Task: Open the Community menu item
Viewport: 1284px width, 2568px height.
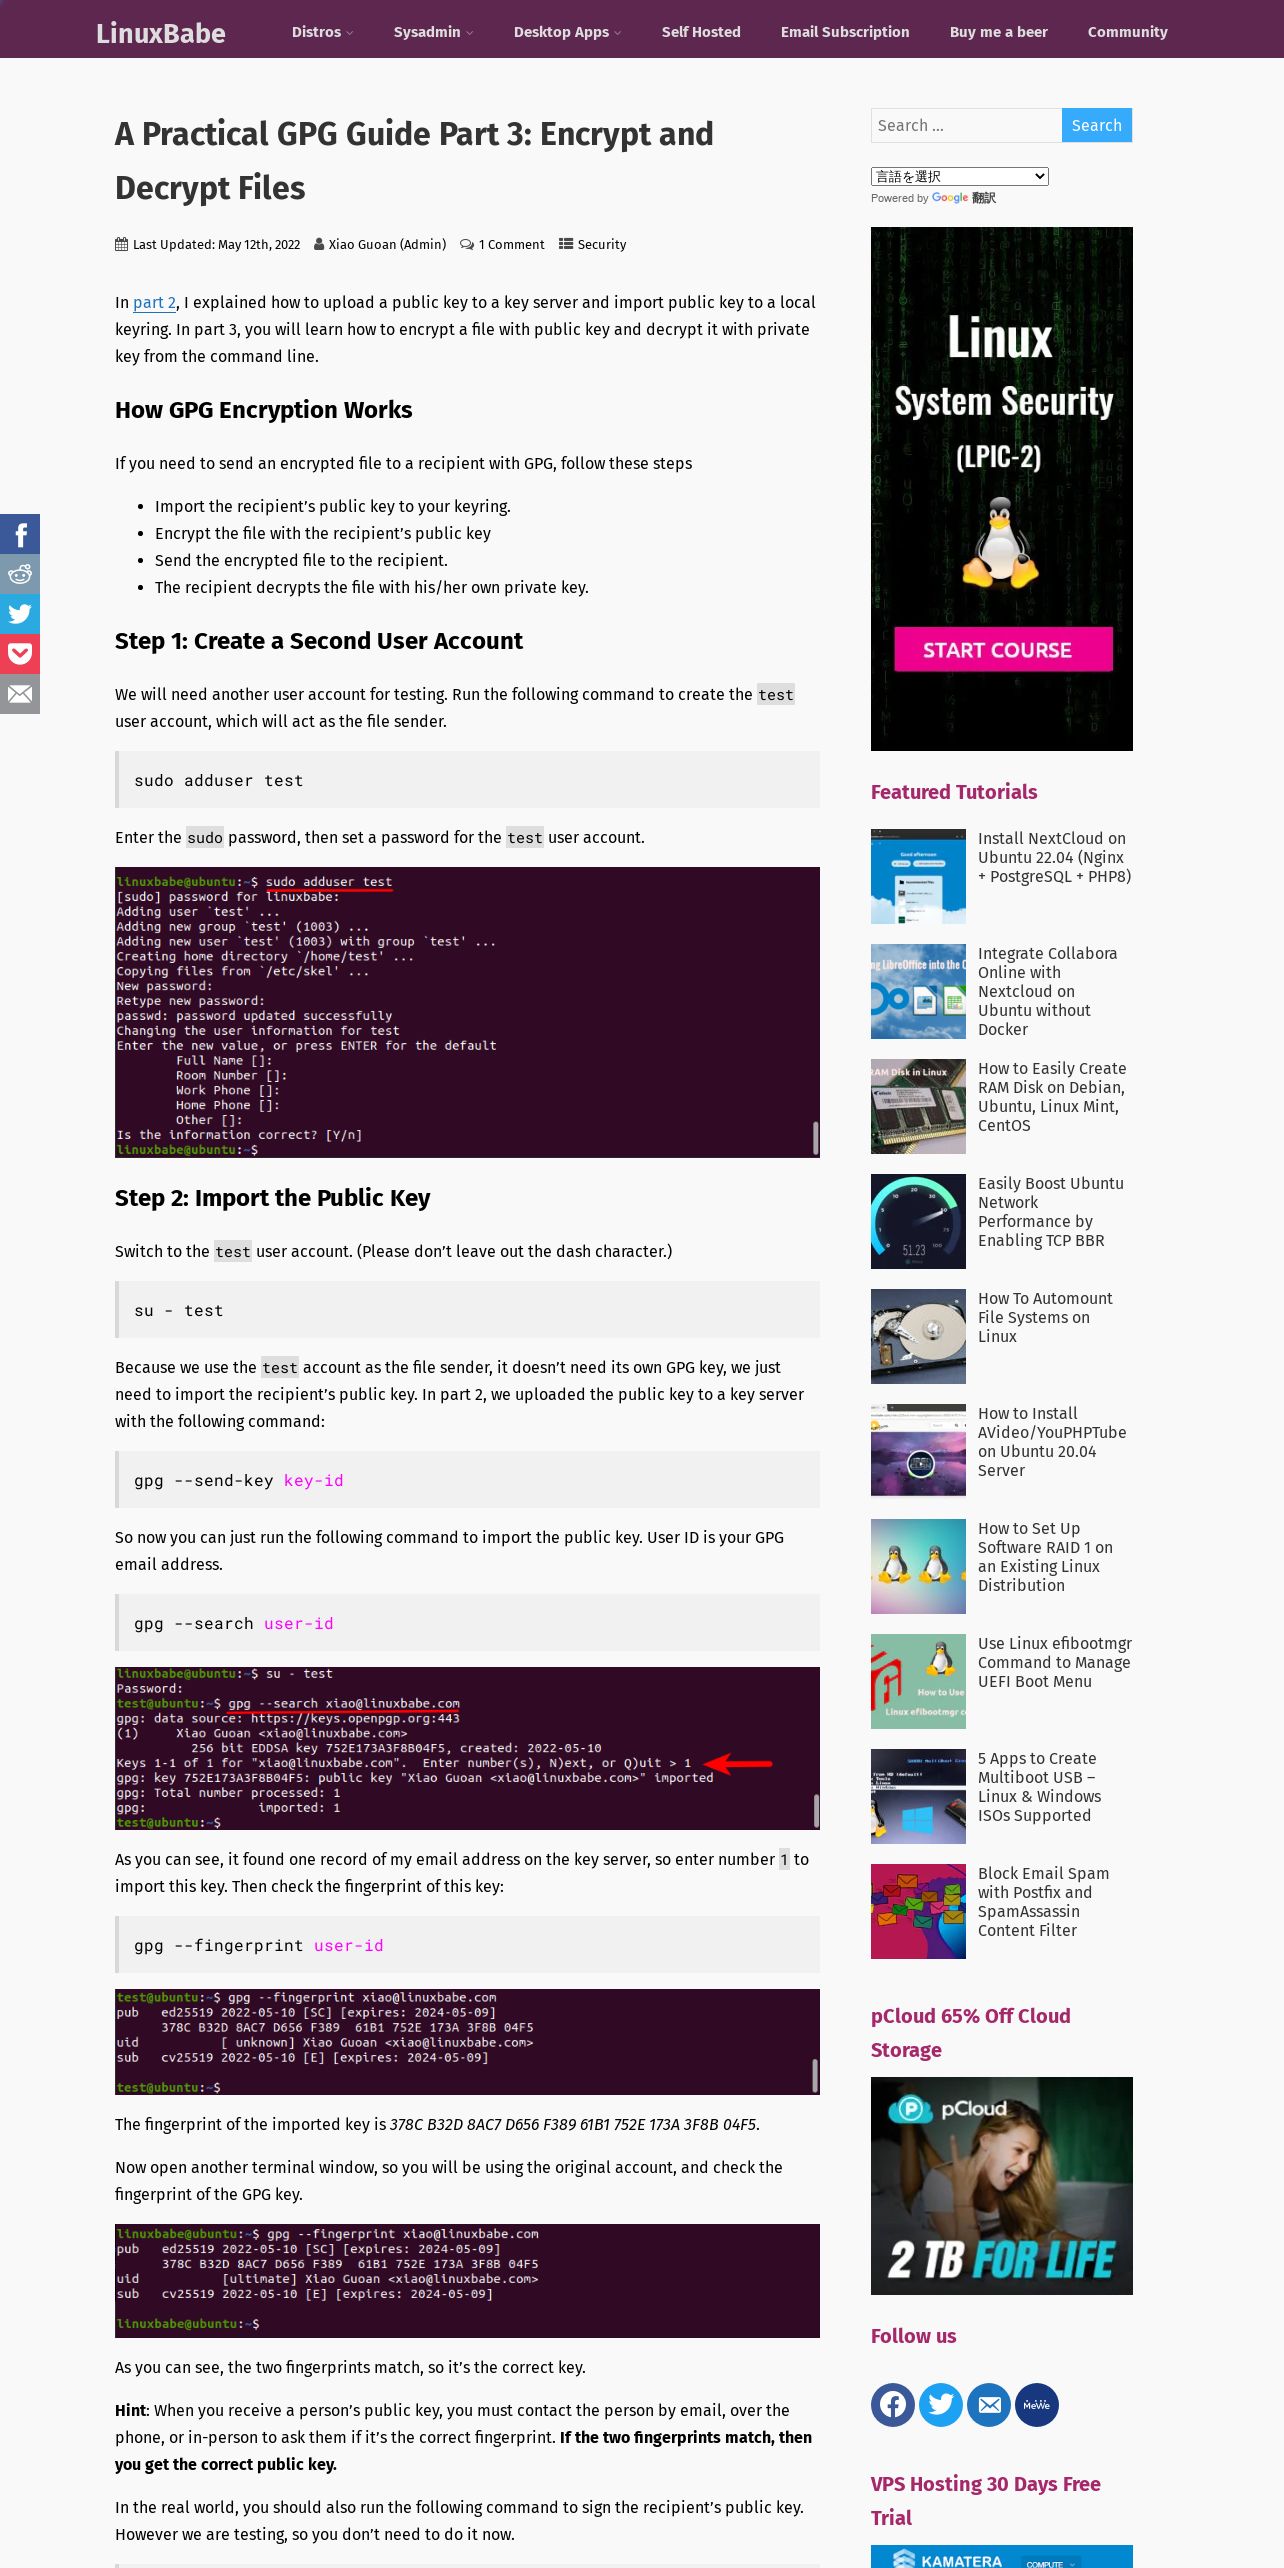Action: click(1128, 32)
